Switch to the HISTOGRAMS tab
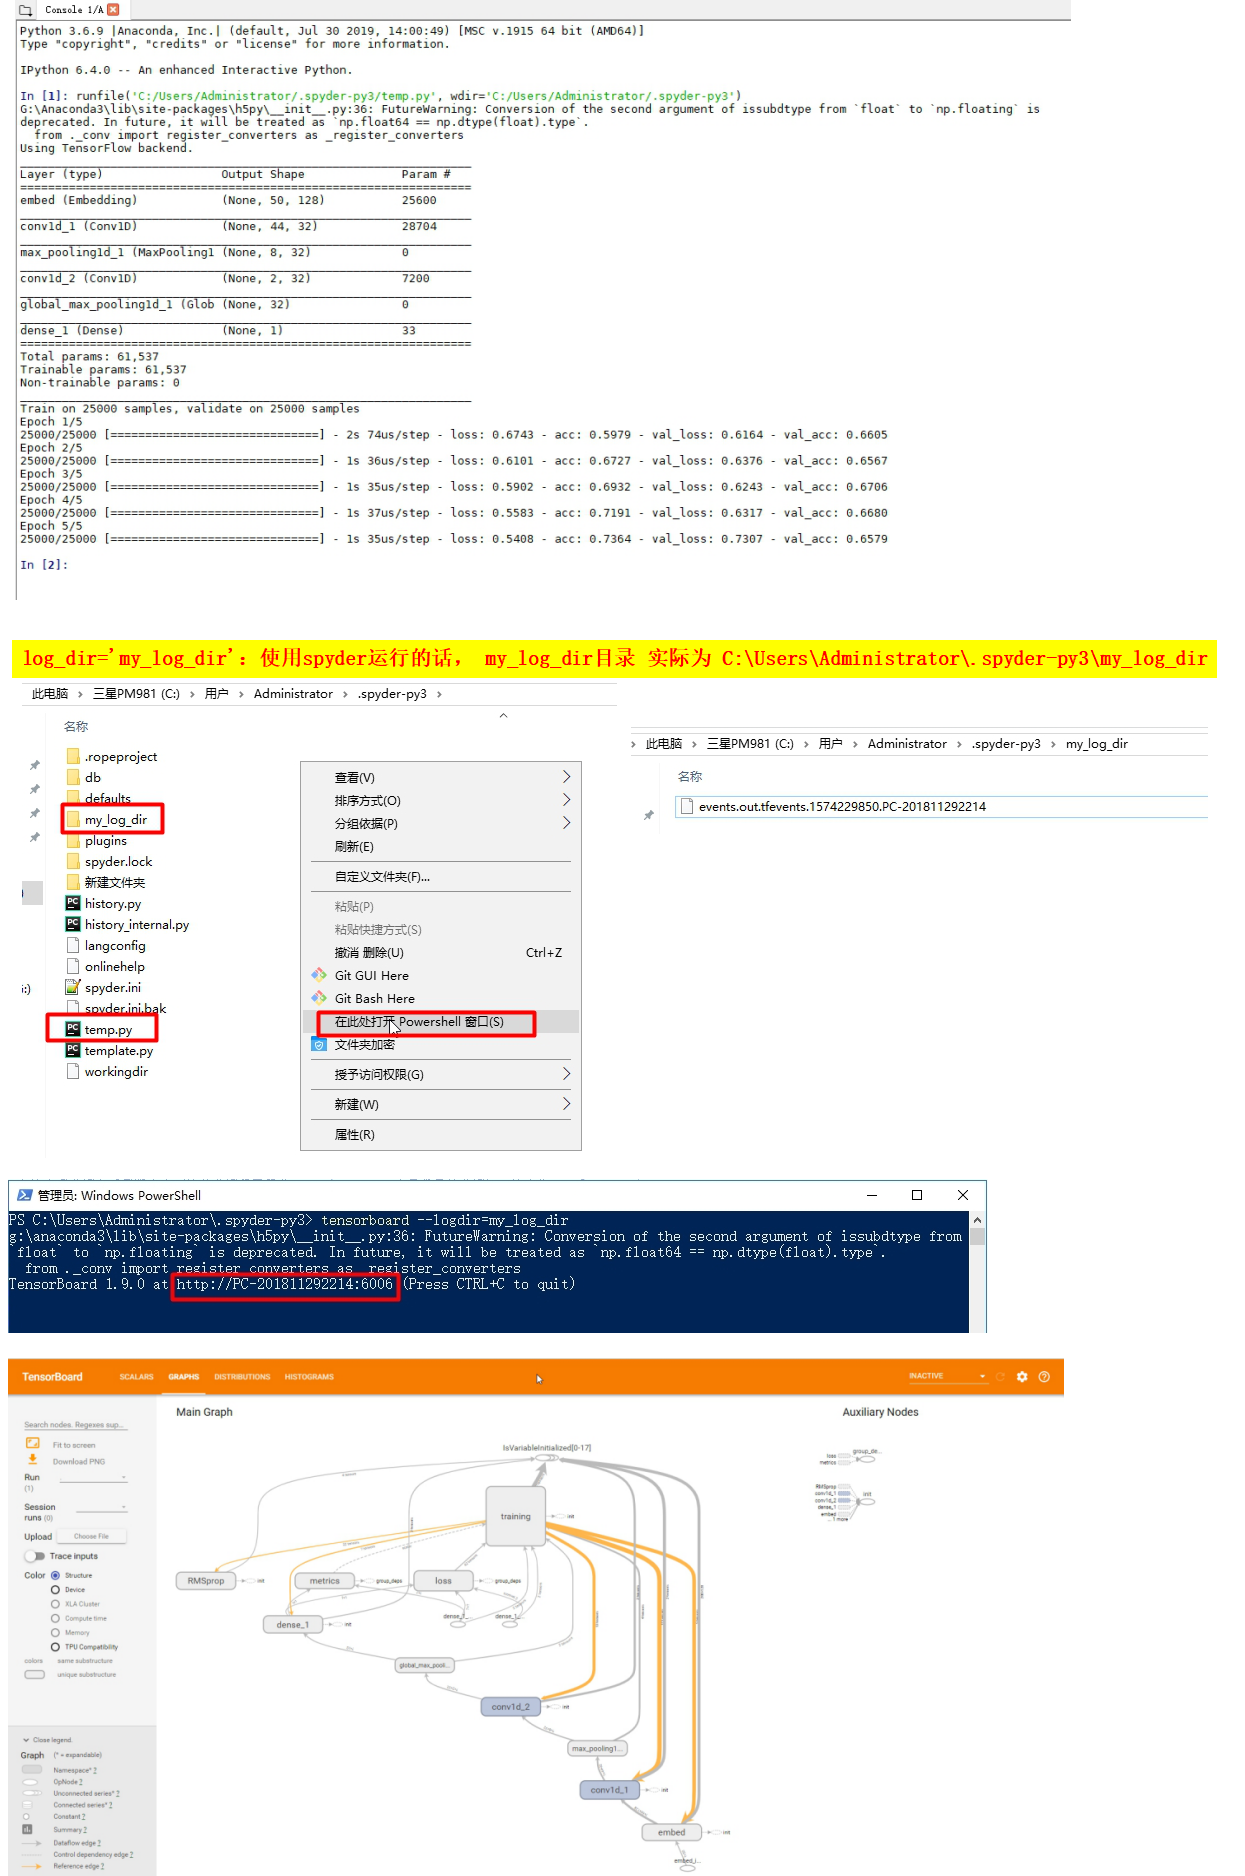Viewport: 1245px width, 1876px height. [309, 1377]
